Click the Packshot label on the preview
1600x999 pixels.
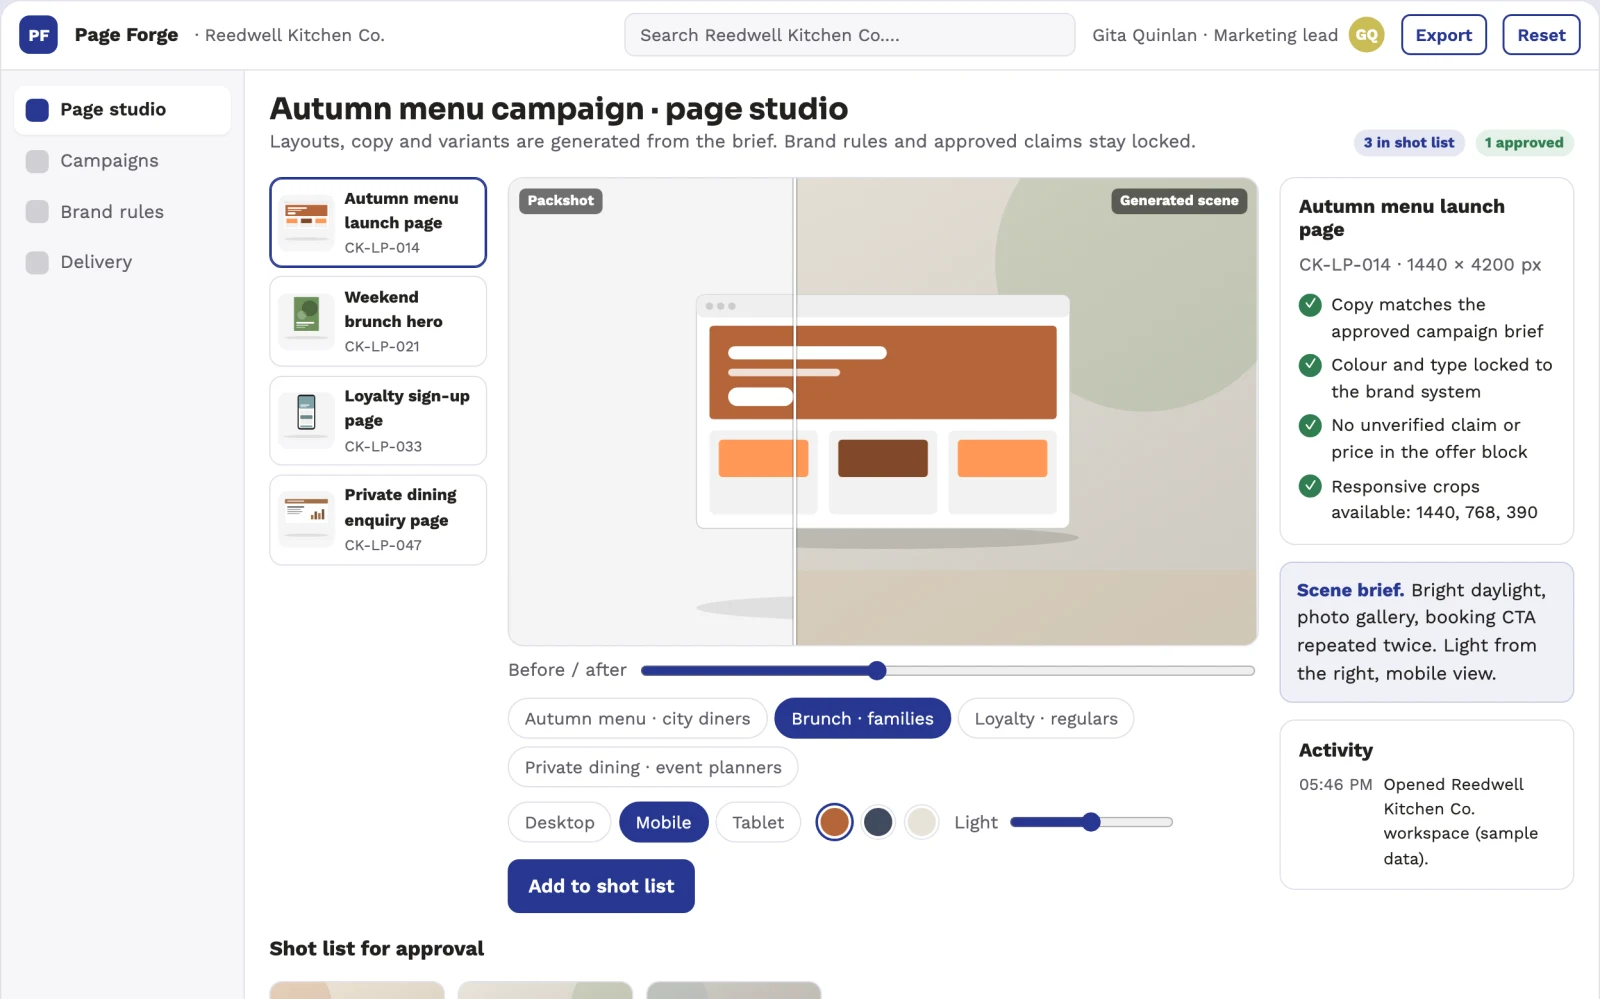[561, 201]
